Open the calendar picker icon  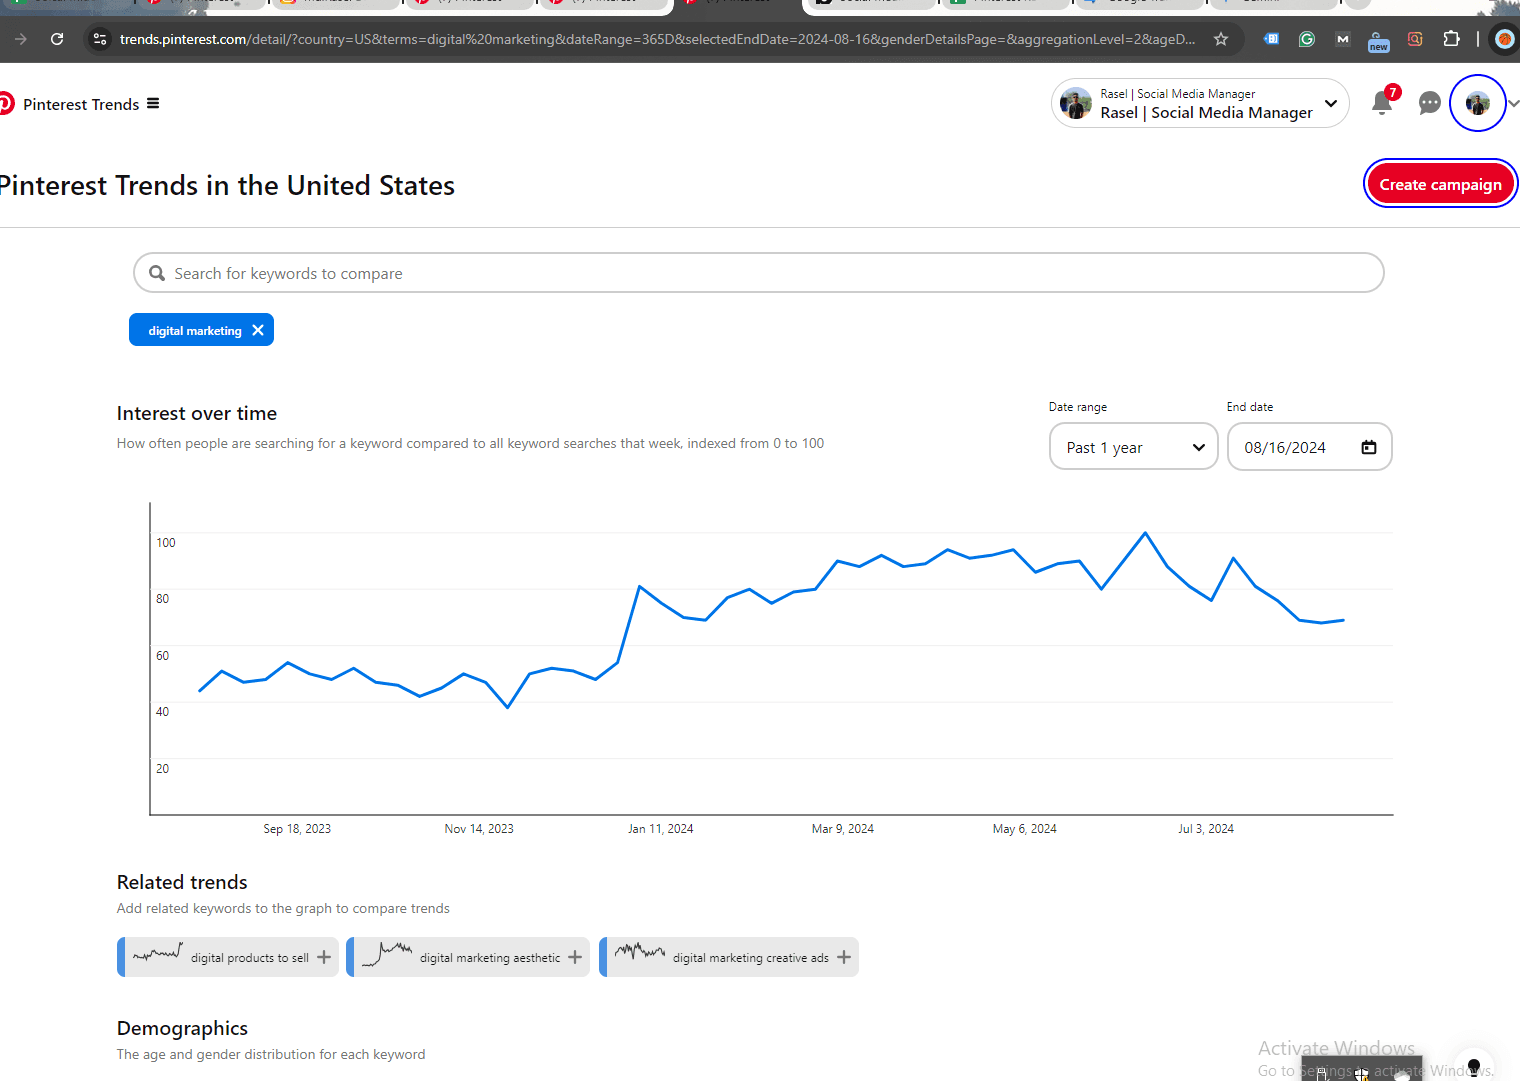coord(1369,447)
